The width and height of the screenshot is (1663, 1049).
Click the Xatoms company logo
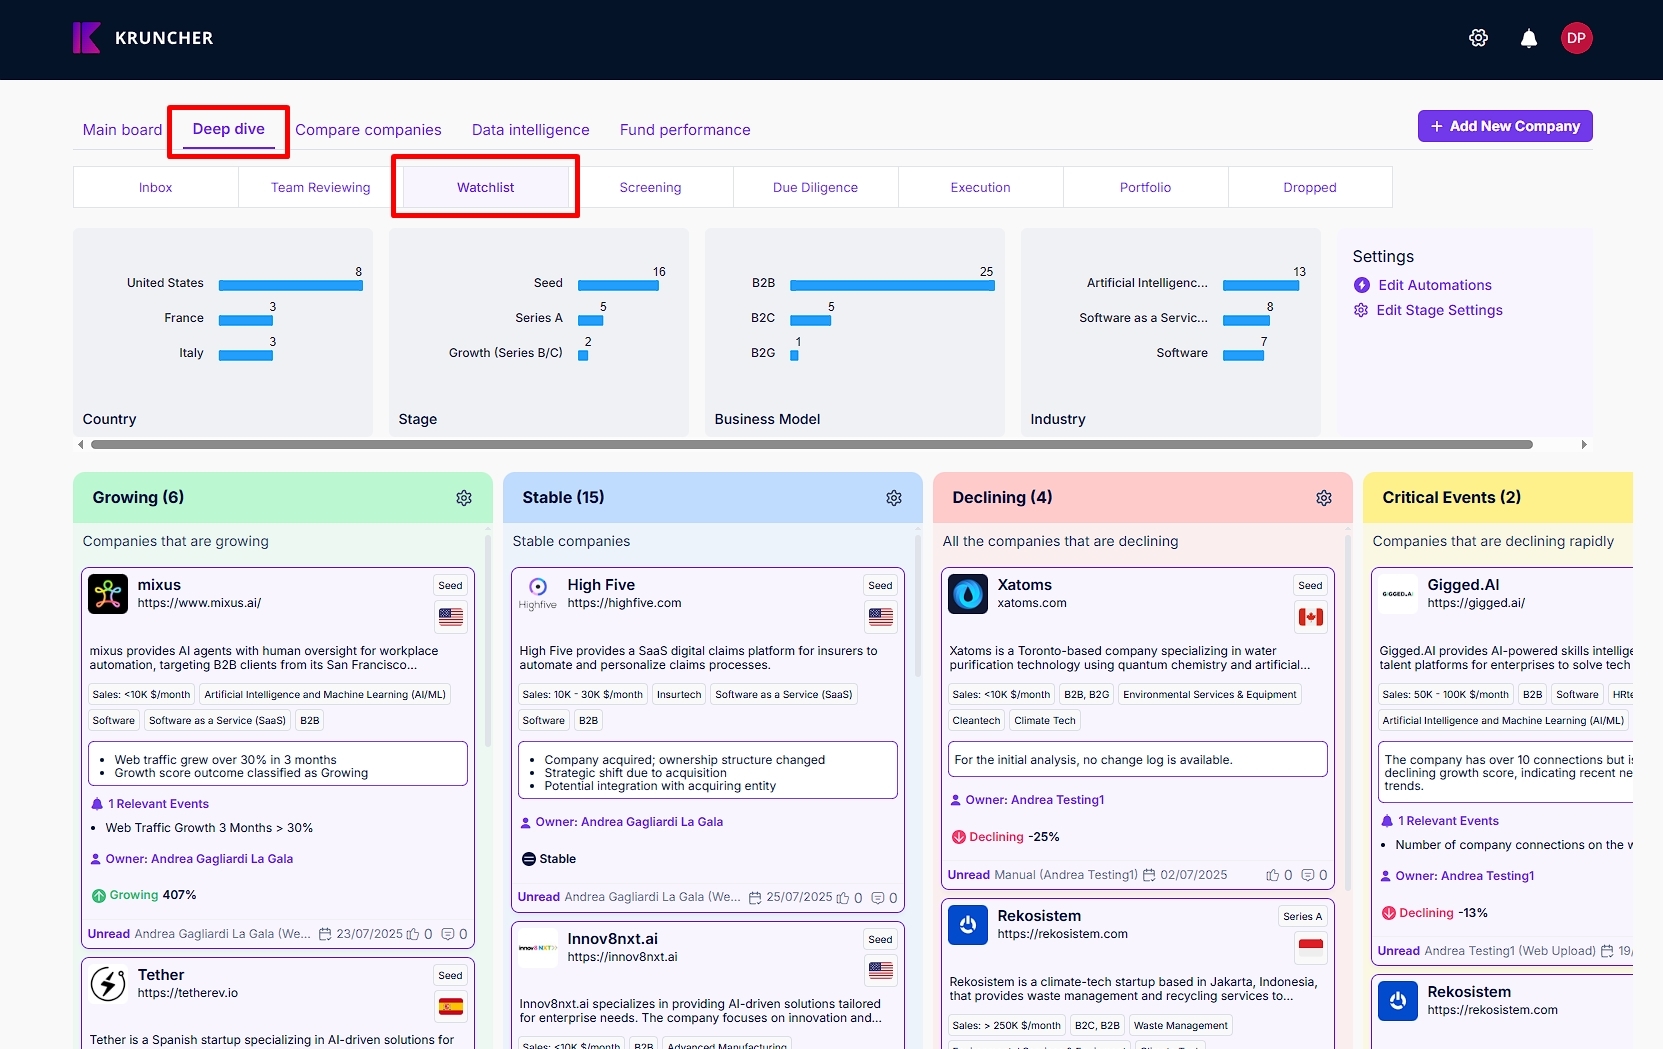tap(968, 594)
